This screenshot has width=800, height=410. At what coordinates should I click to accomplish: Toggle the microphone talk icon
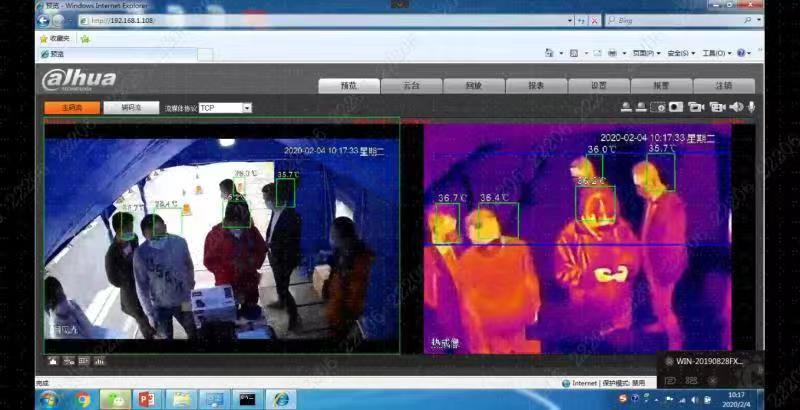point(751,107)
